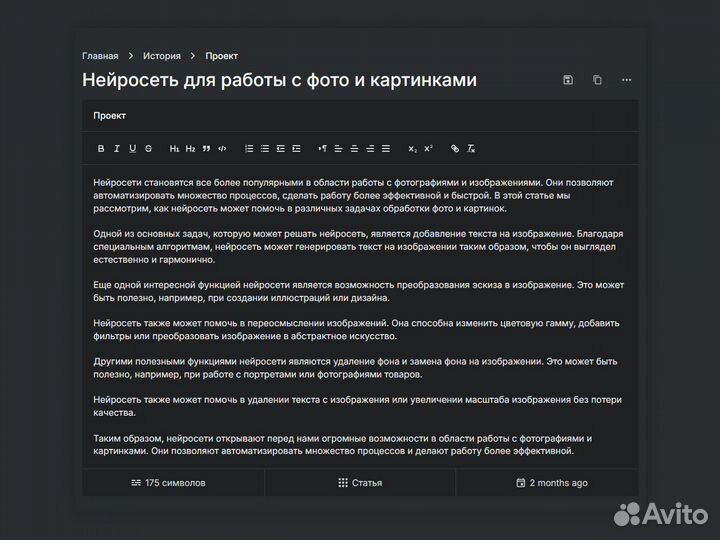Toggle bold formatting
The width and height of the screenshot is (720, 540).
pyautogui.click(x=101, y=148)
